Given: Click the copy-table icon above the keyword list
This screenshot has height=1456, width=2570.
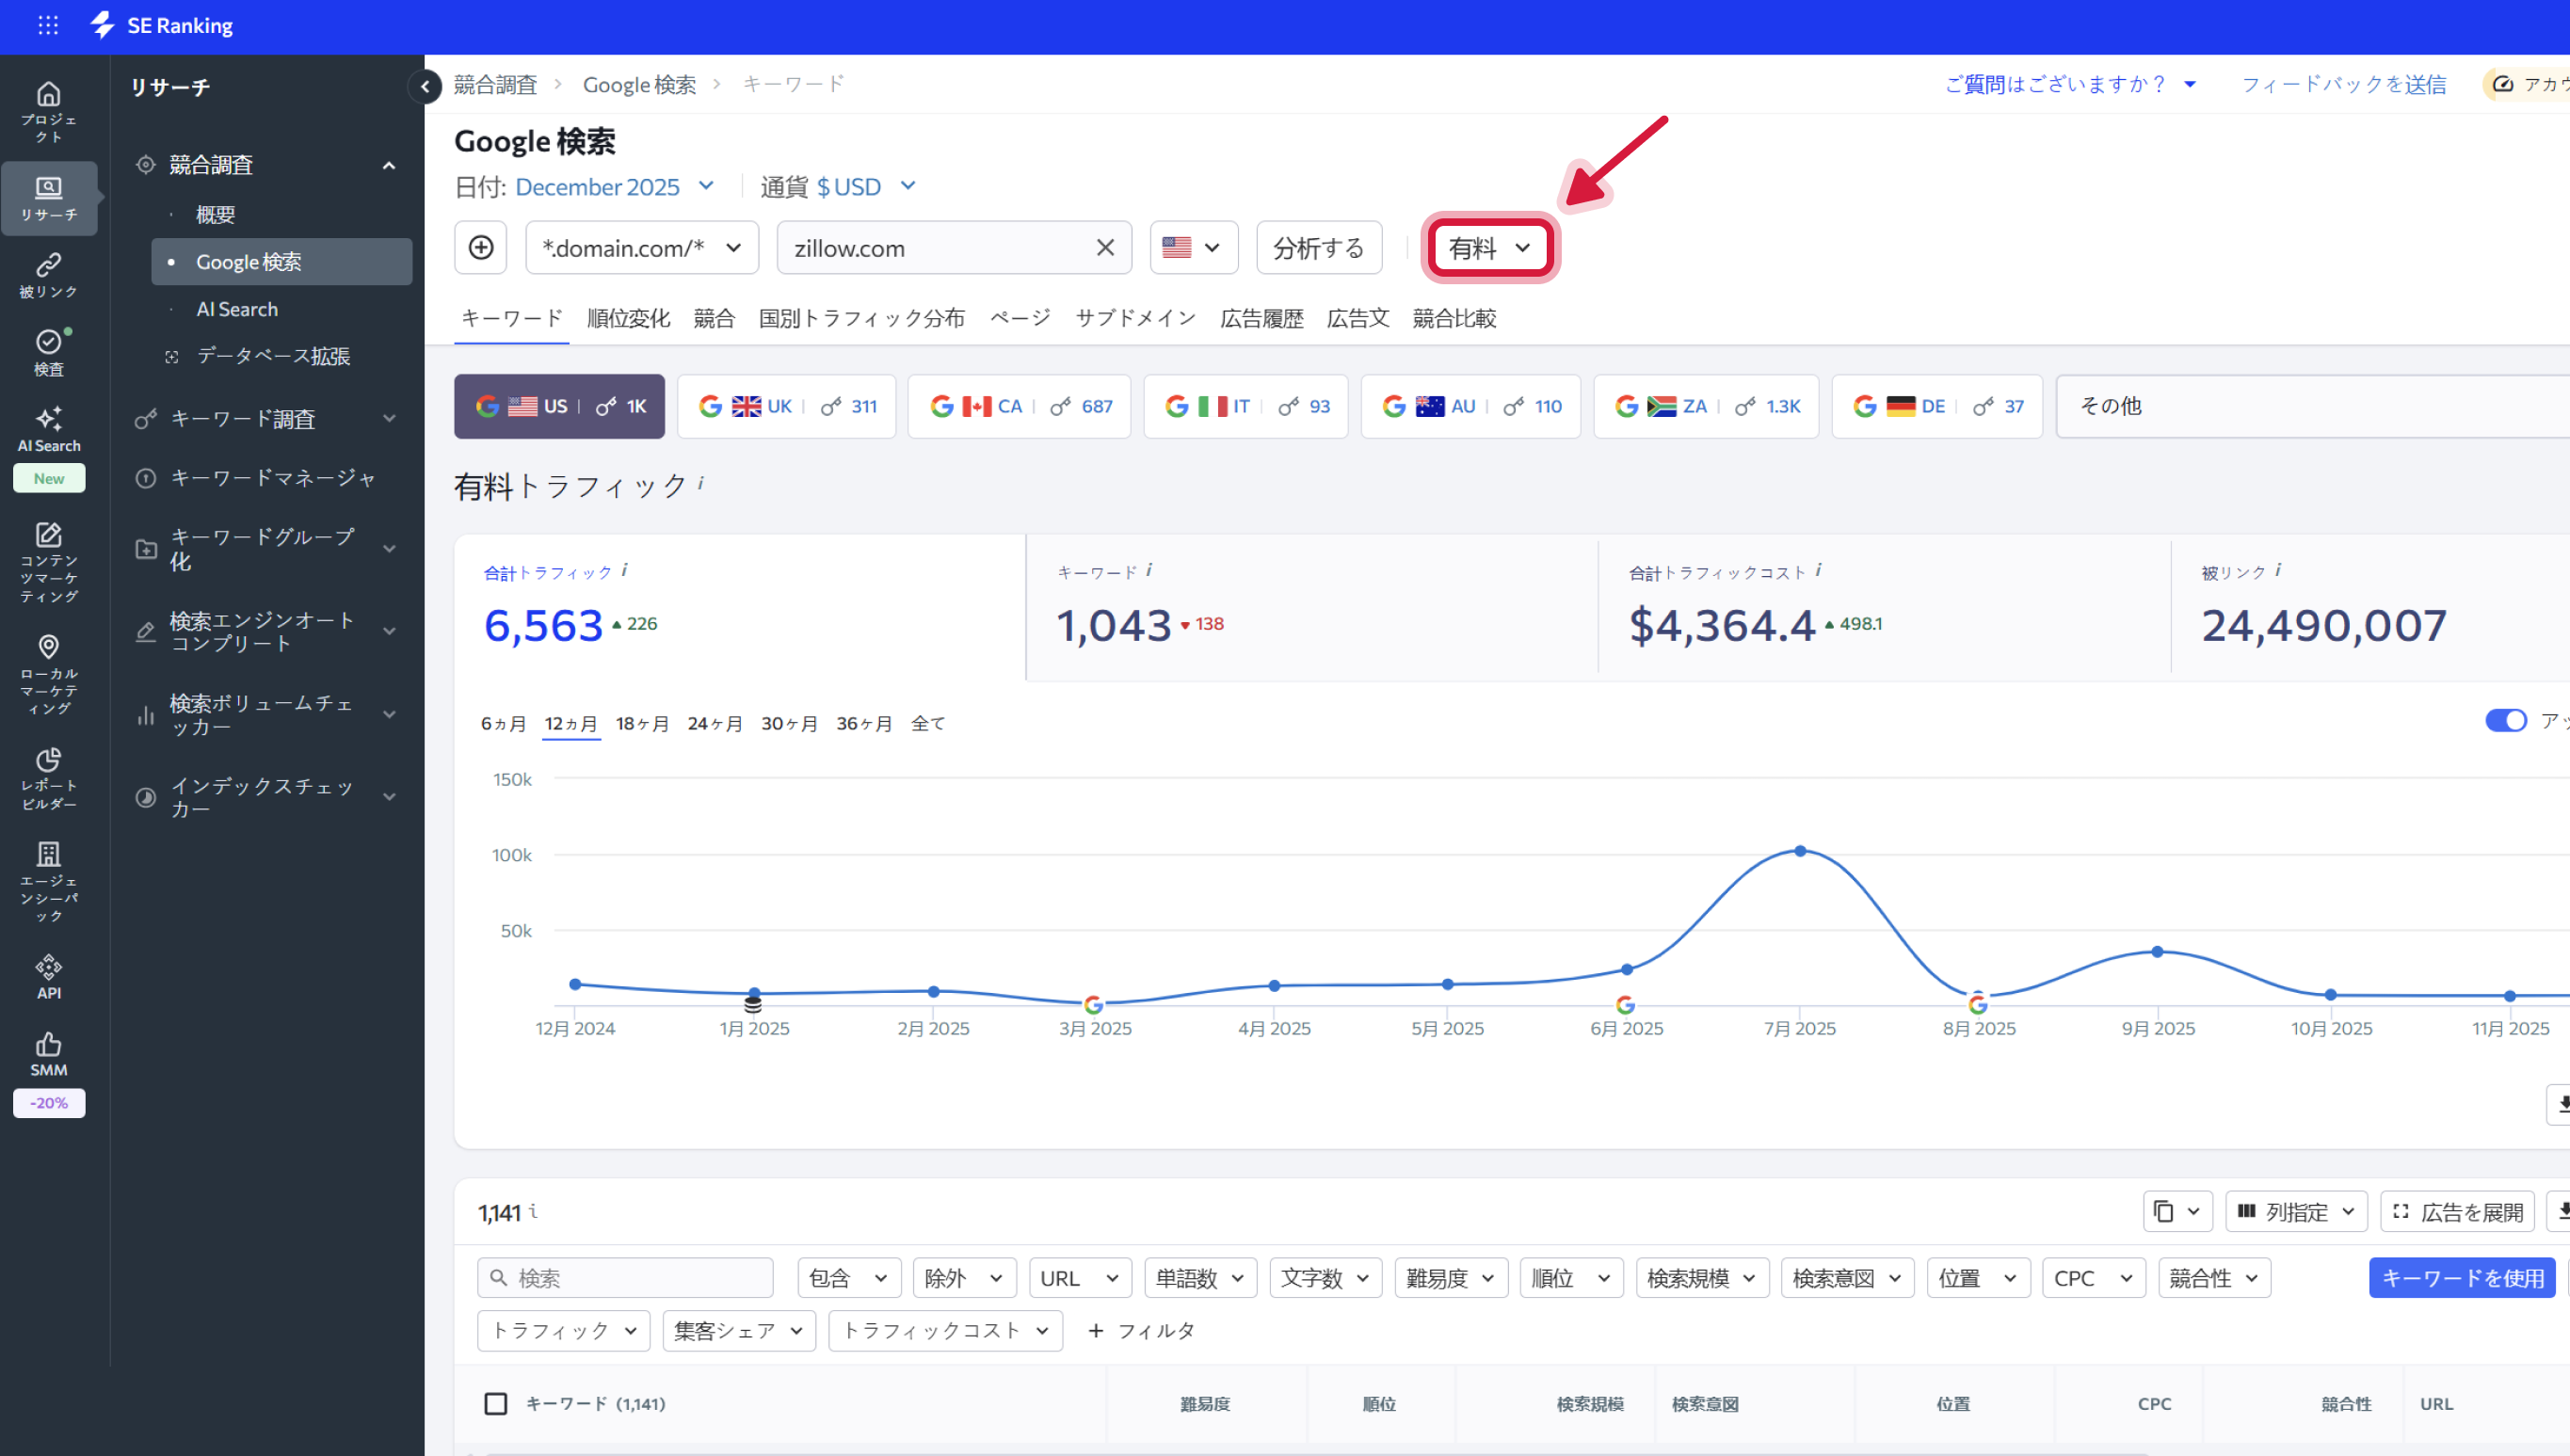Looking at the screenshot, I should click(2177, 1211).
